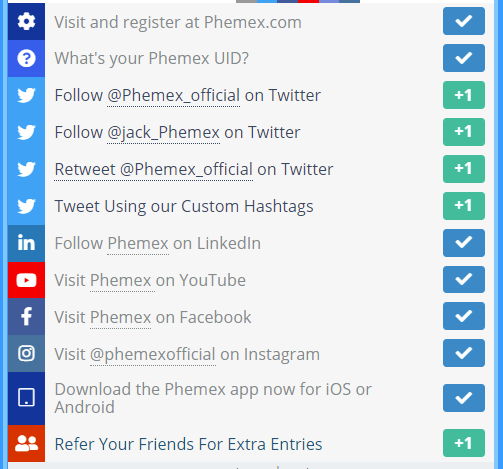The width and height of the screenshot is (503, 469).
Task: Click the Twitter icon for Follow @Phemex_official
Action: (x=26, y=95)
